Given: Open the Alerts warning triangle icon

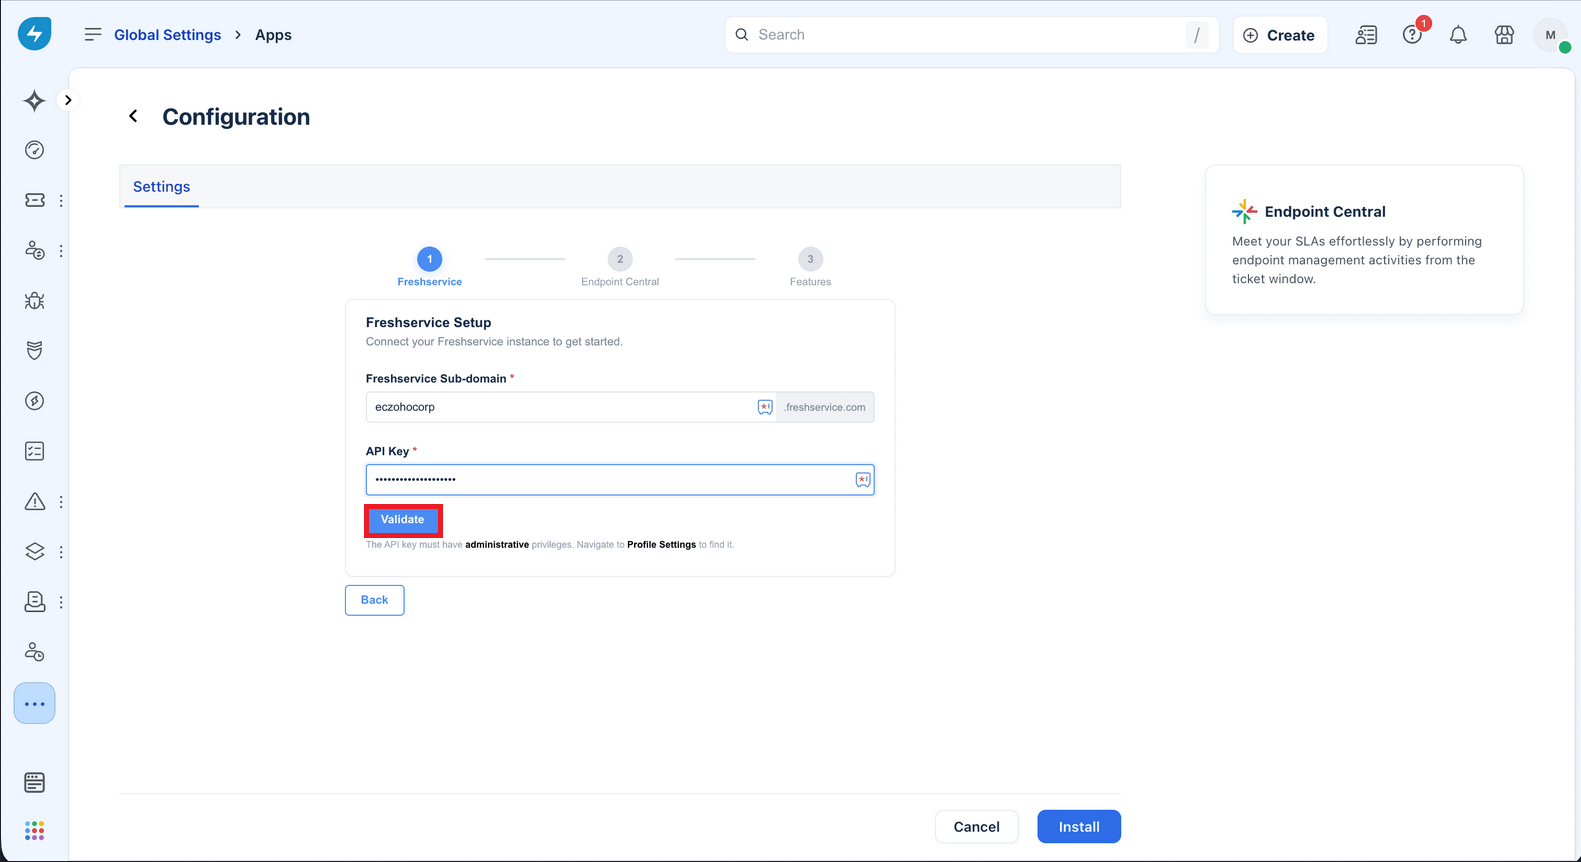Looking at the screenshot, I should [34, 501].
